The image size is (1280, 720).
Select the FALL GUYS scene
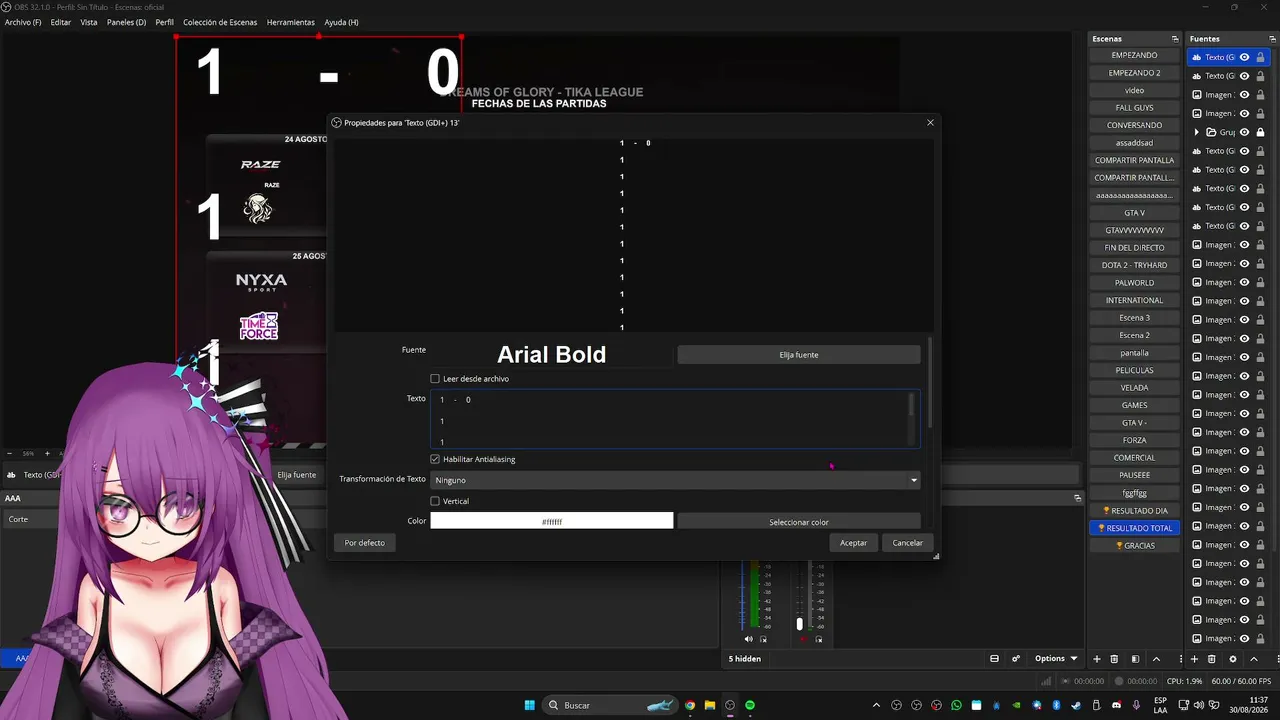[1134, 108]
